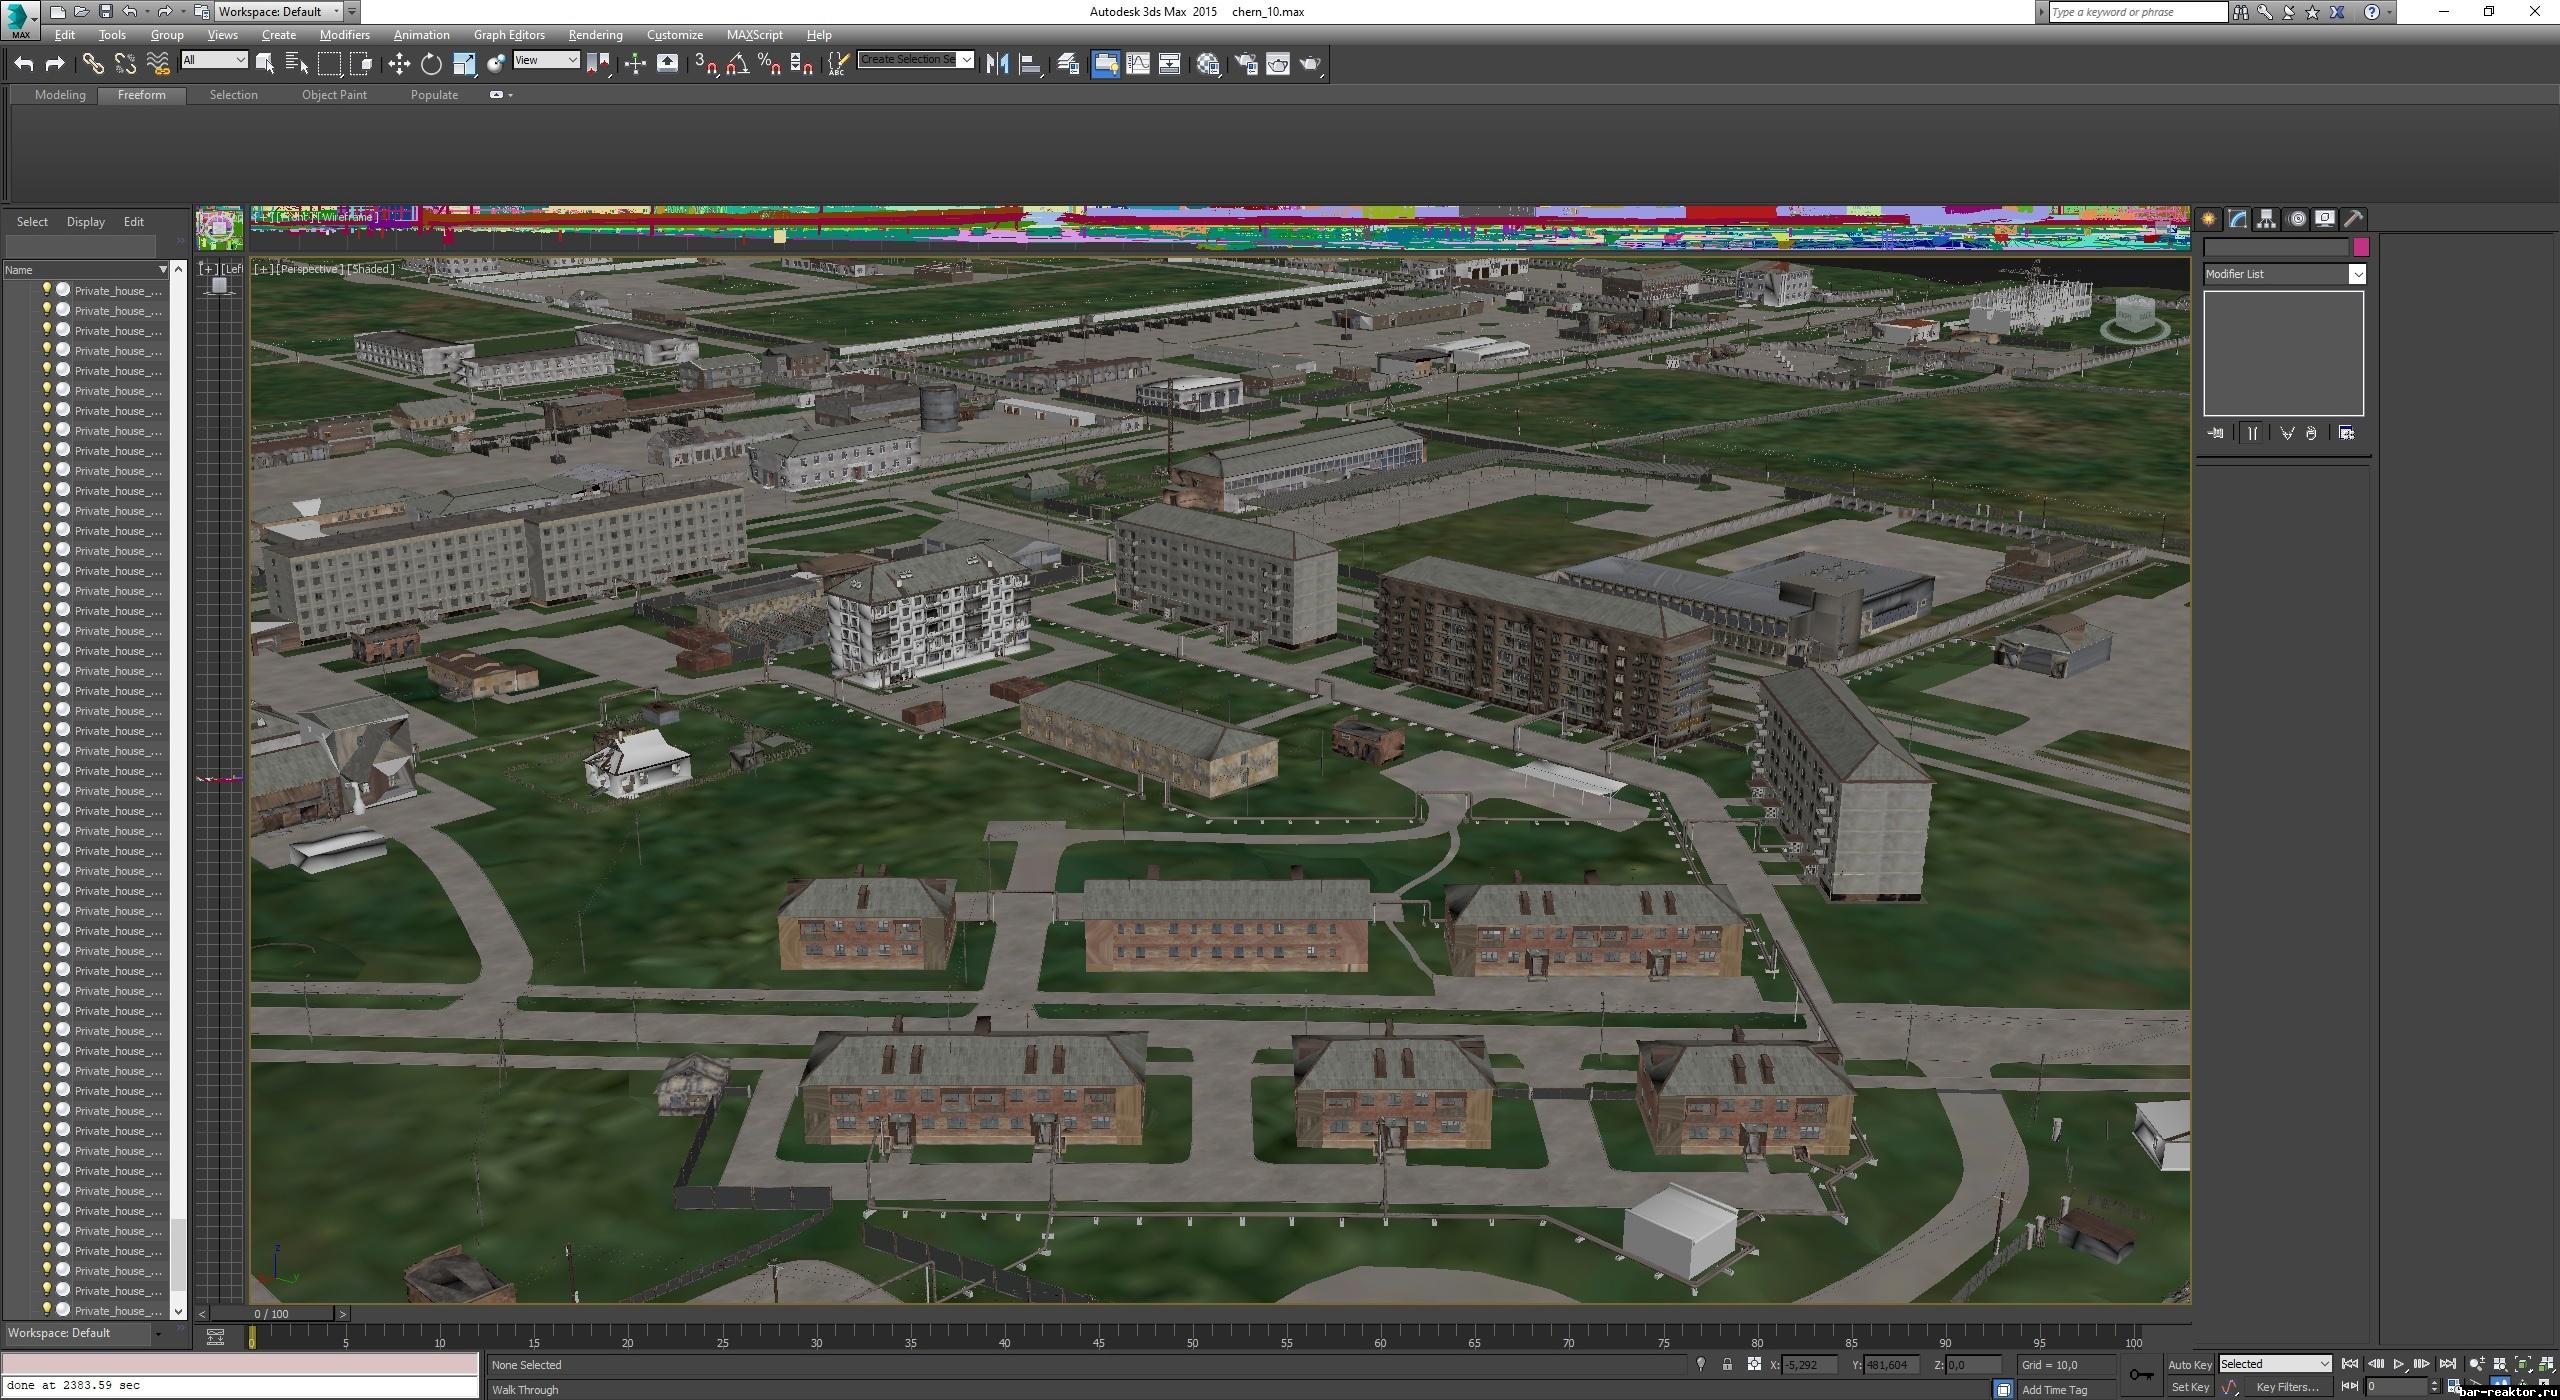
Task: Open the Motion command panel tab
Action: [x=2297, y=219]
